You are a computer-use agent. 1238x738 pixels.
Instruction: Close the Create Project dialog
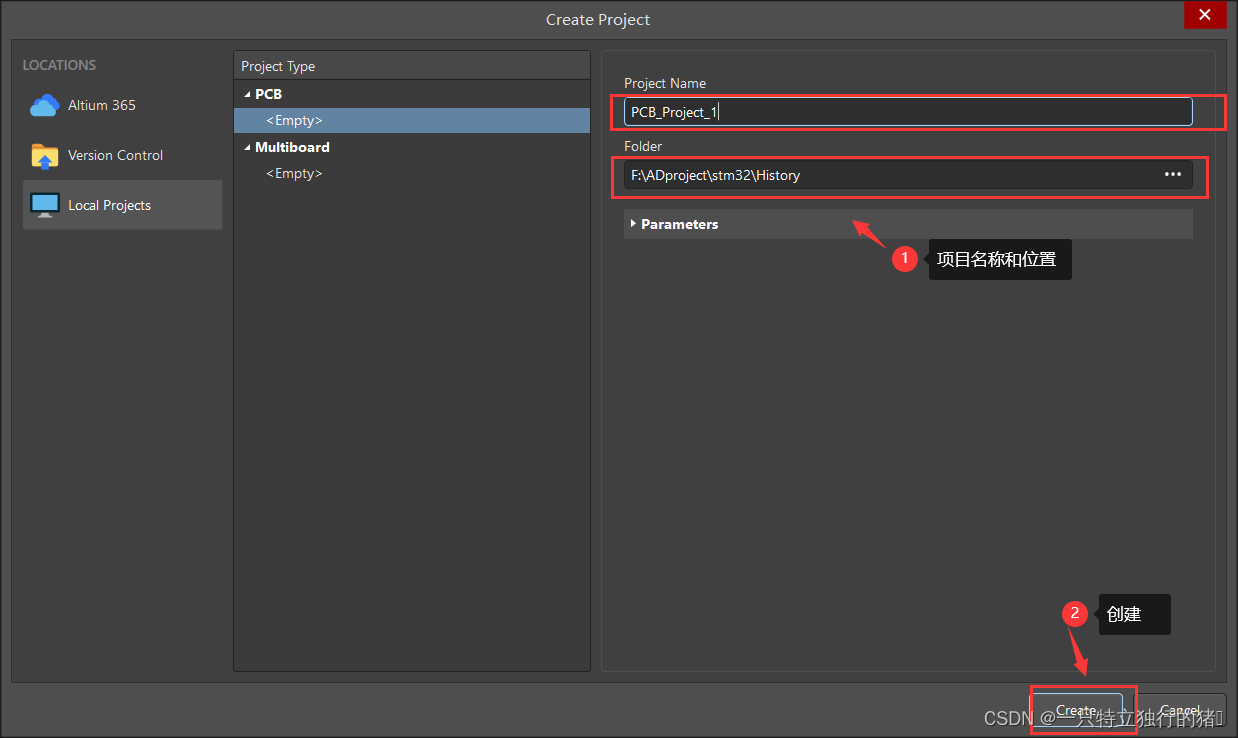click(x=1205, y=15)
